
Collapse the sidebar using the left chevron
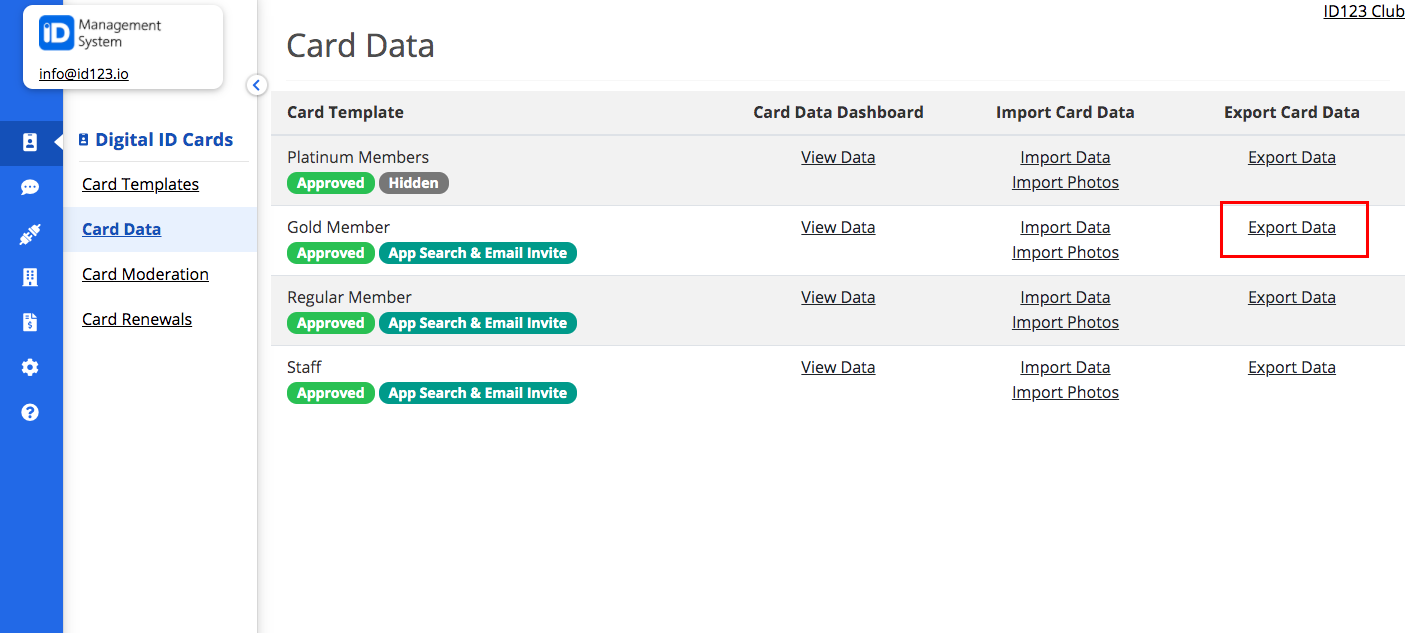coord(257,85)
